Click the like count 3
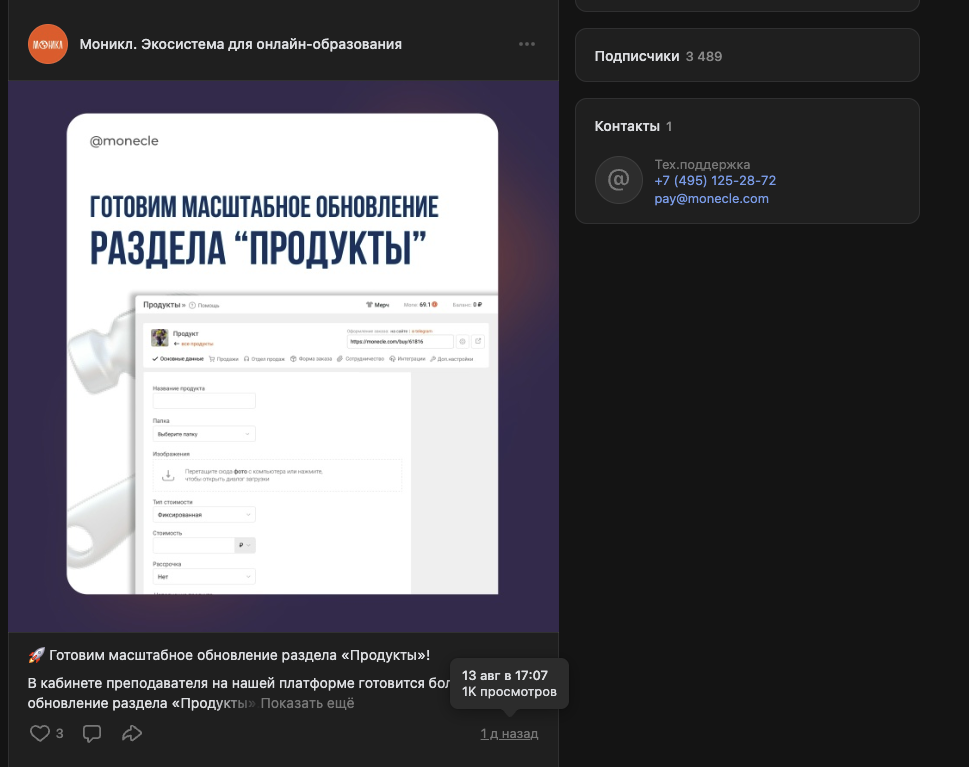 pos(59,734)
